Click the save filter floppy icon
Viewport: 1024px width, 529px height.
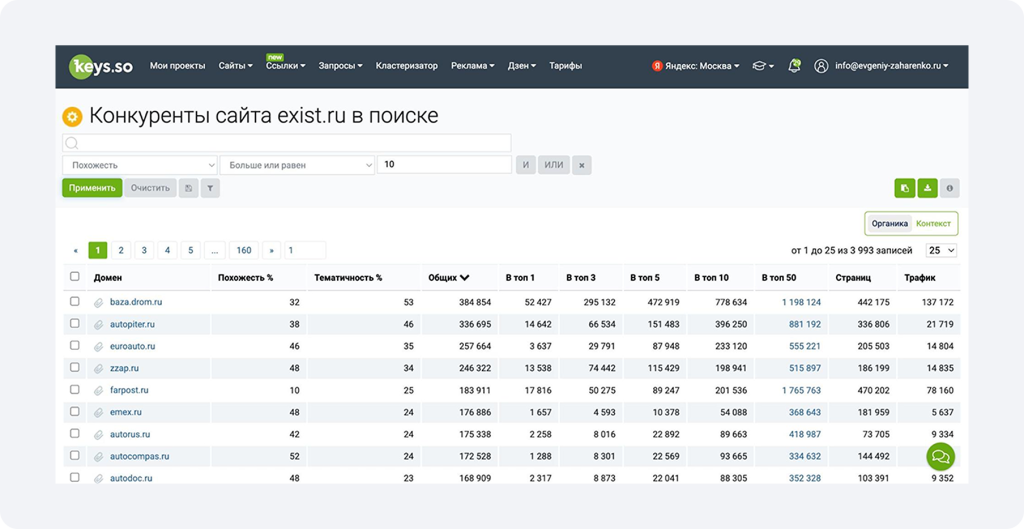coord(188,188)
